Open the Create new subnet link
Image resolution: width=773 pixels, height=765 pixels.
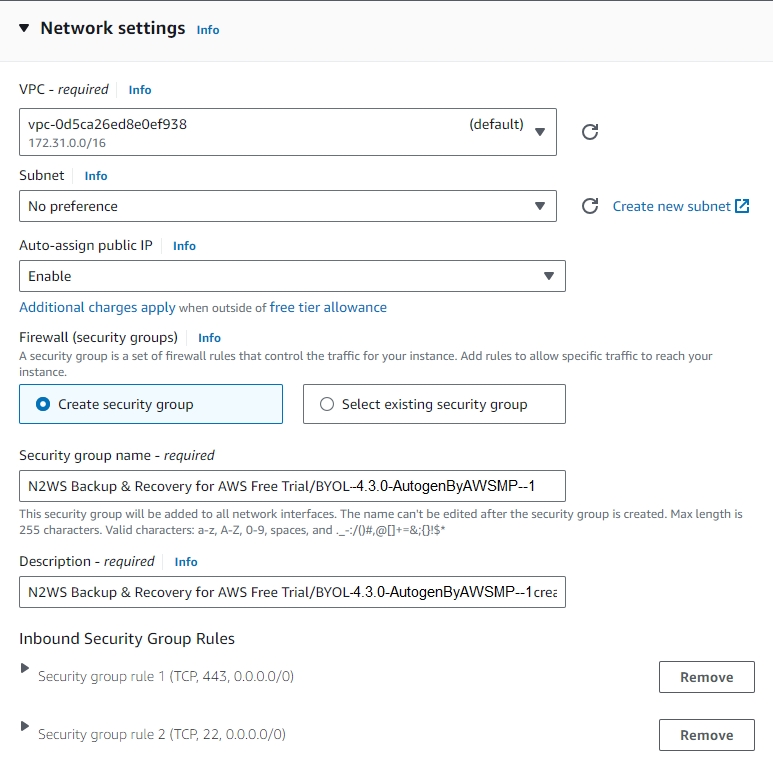671,206
